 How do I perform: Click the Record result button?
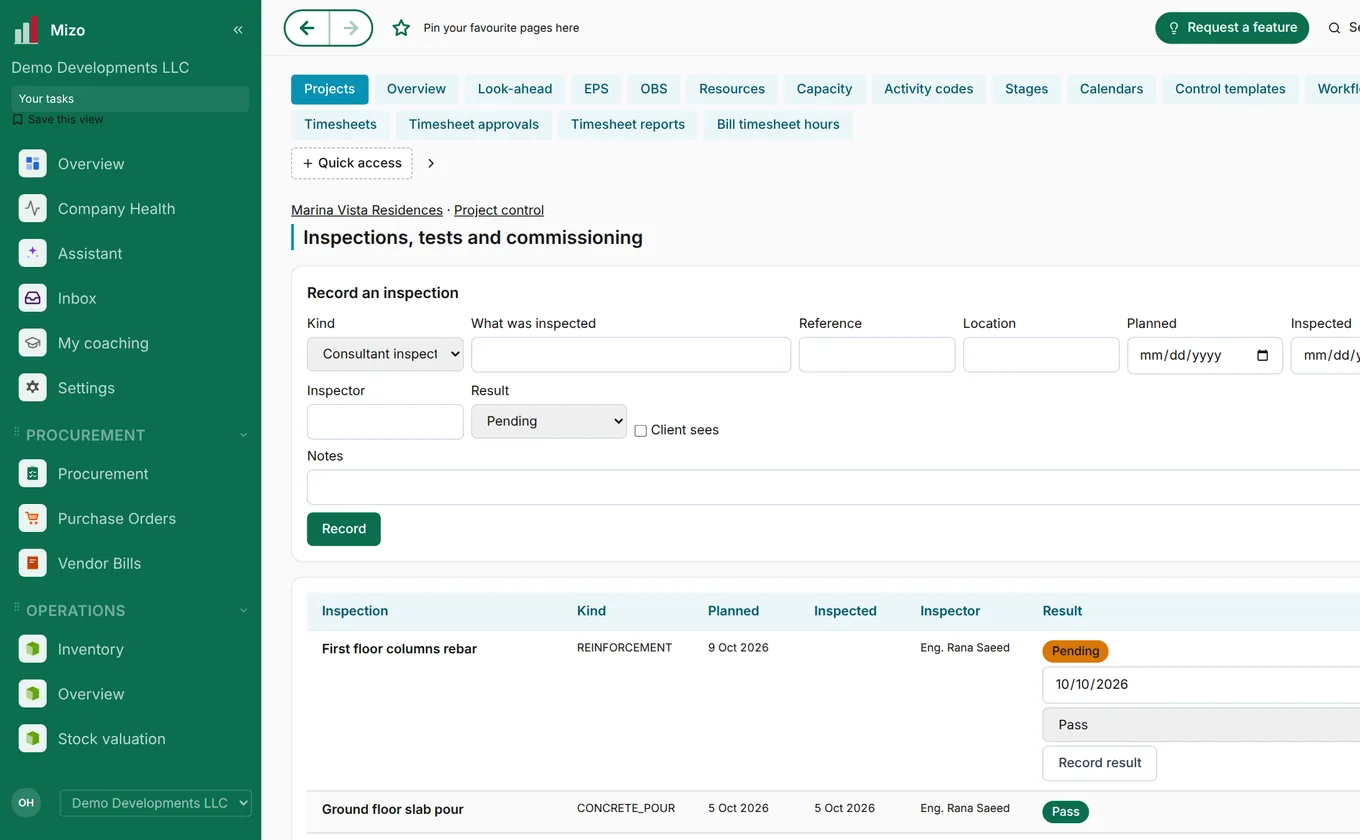pyautogui.click(x=1100, y=763)
